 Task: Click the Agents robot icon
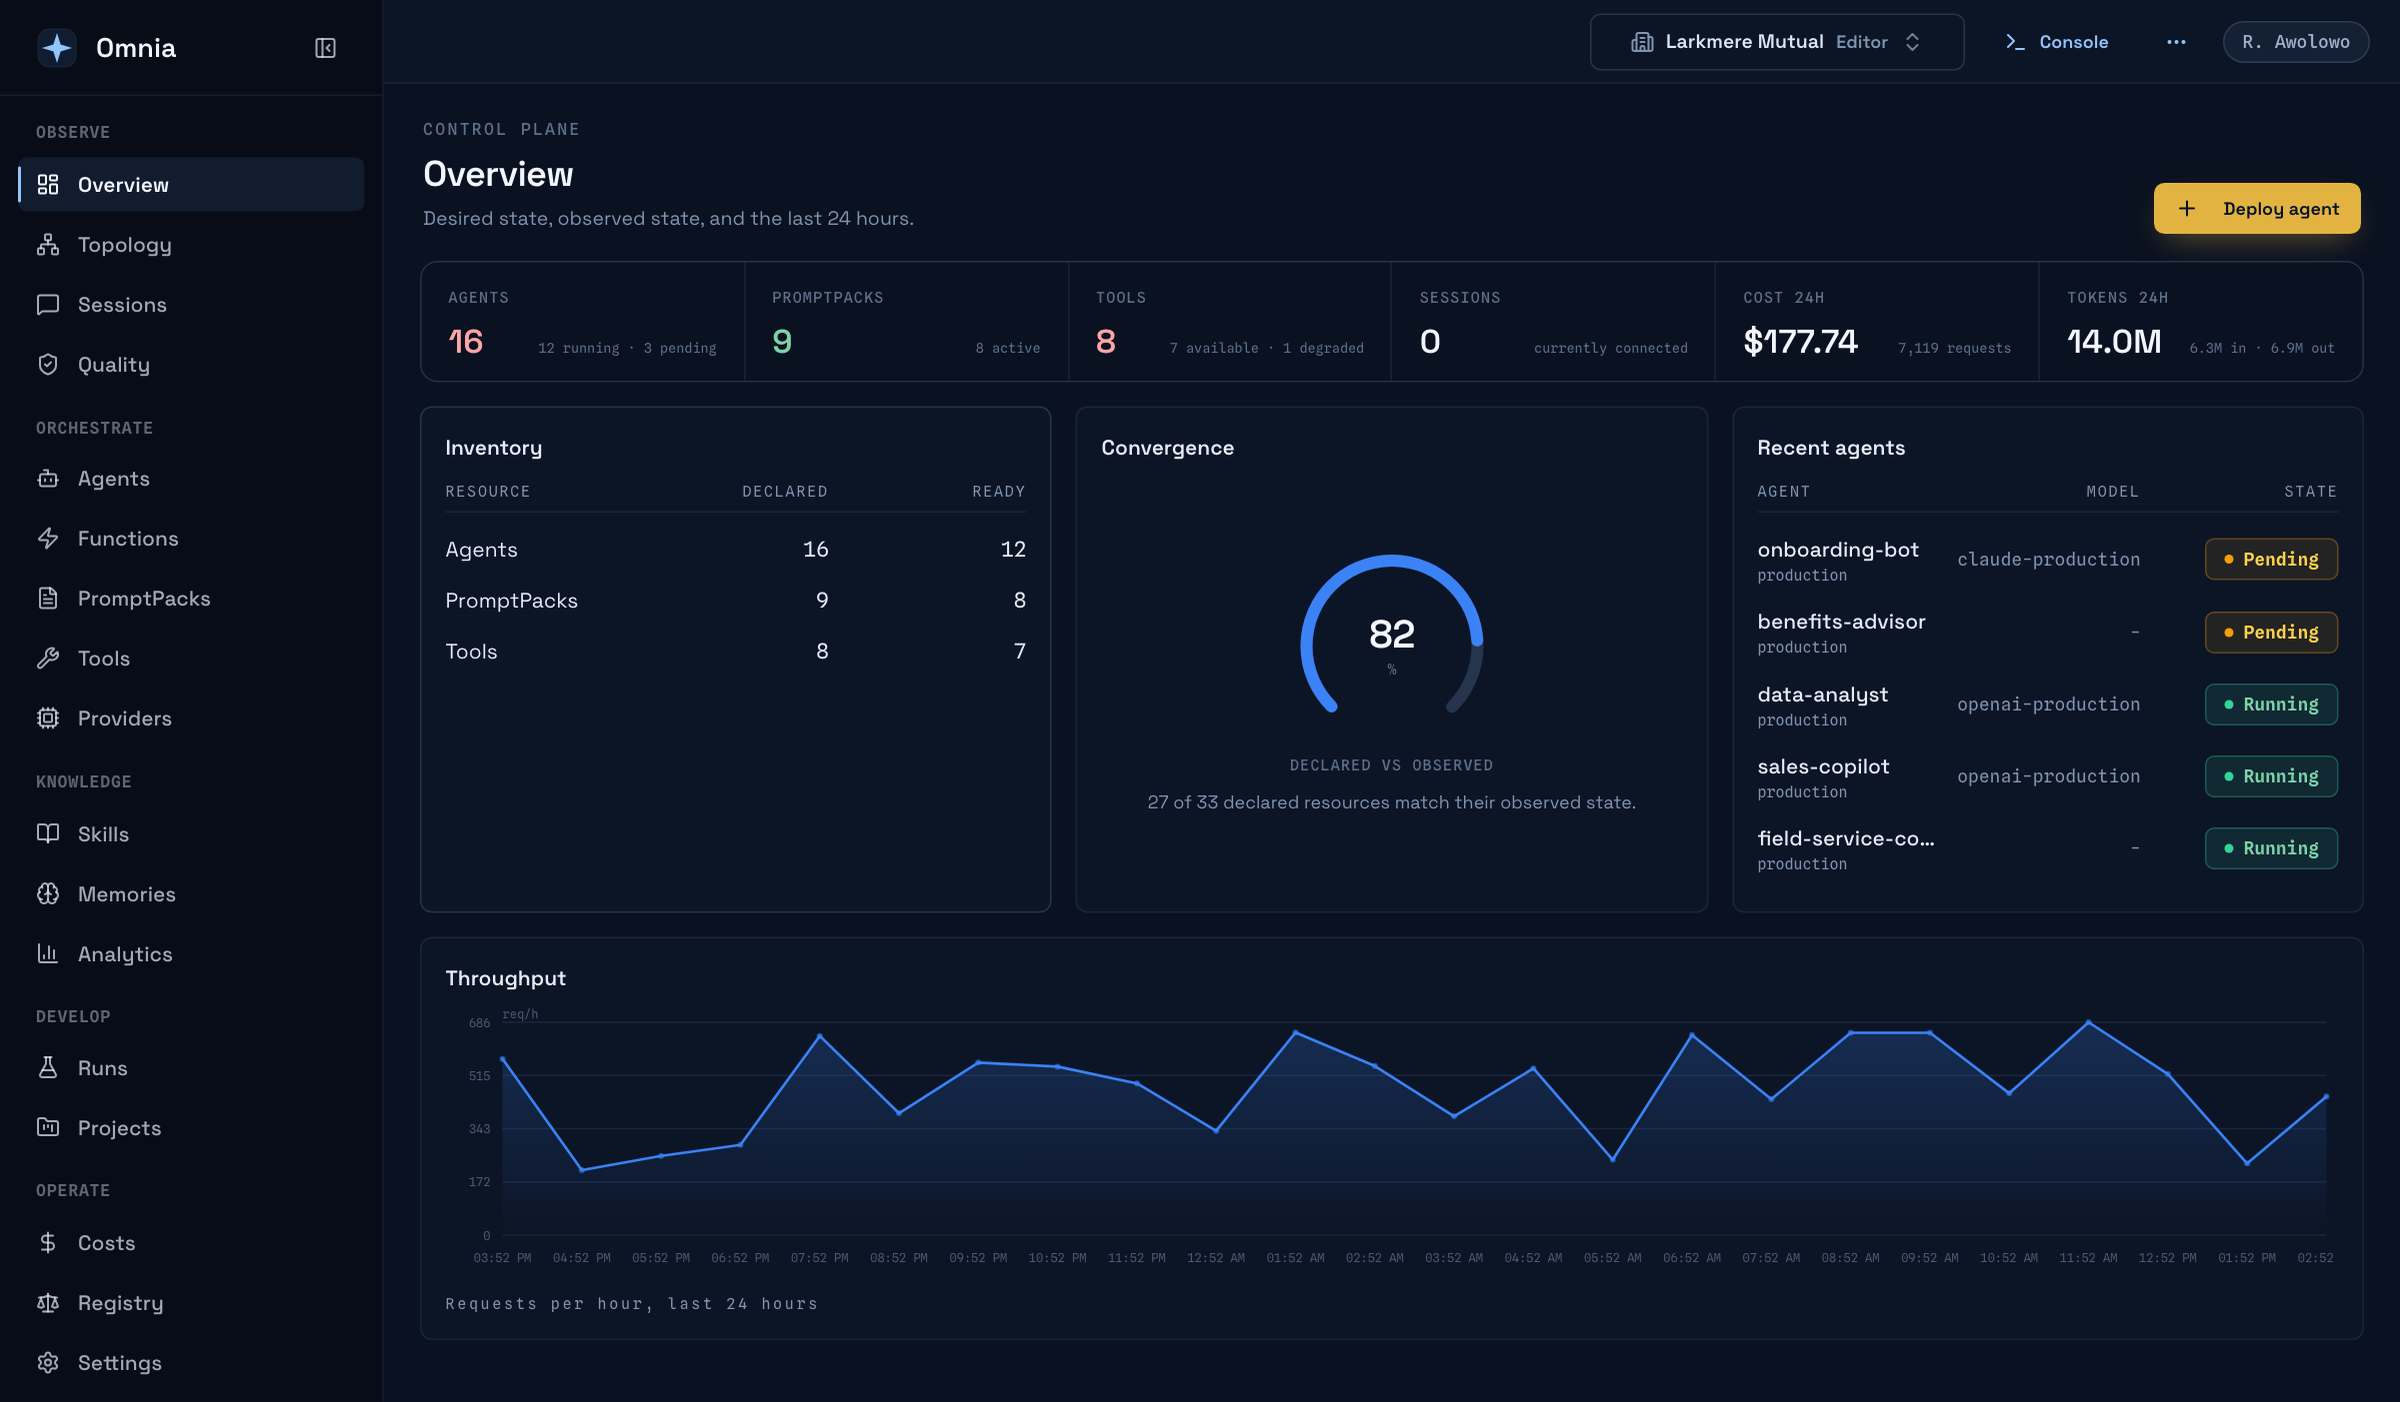point(48,479)
